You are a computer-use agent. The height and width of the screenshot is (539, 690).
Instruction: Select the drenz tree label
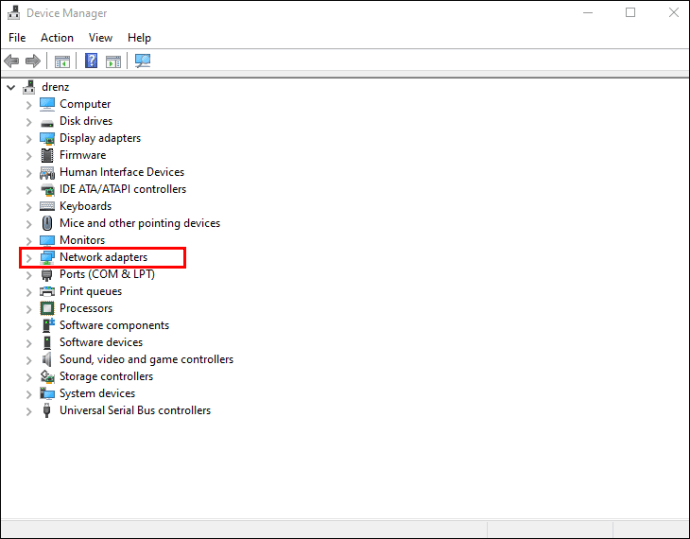(x=55, y=87)
